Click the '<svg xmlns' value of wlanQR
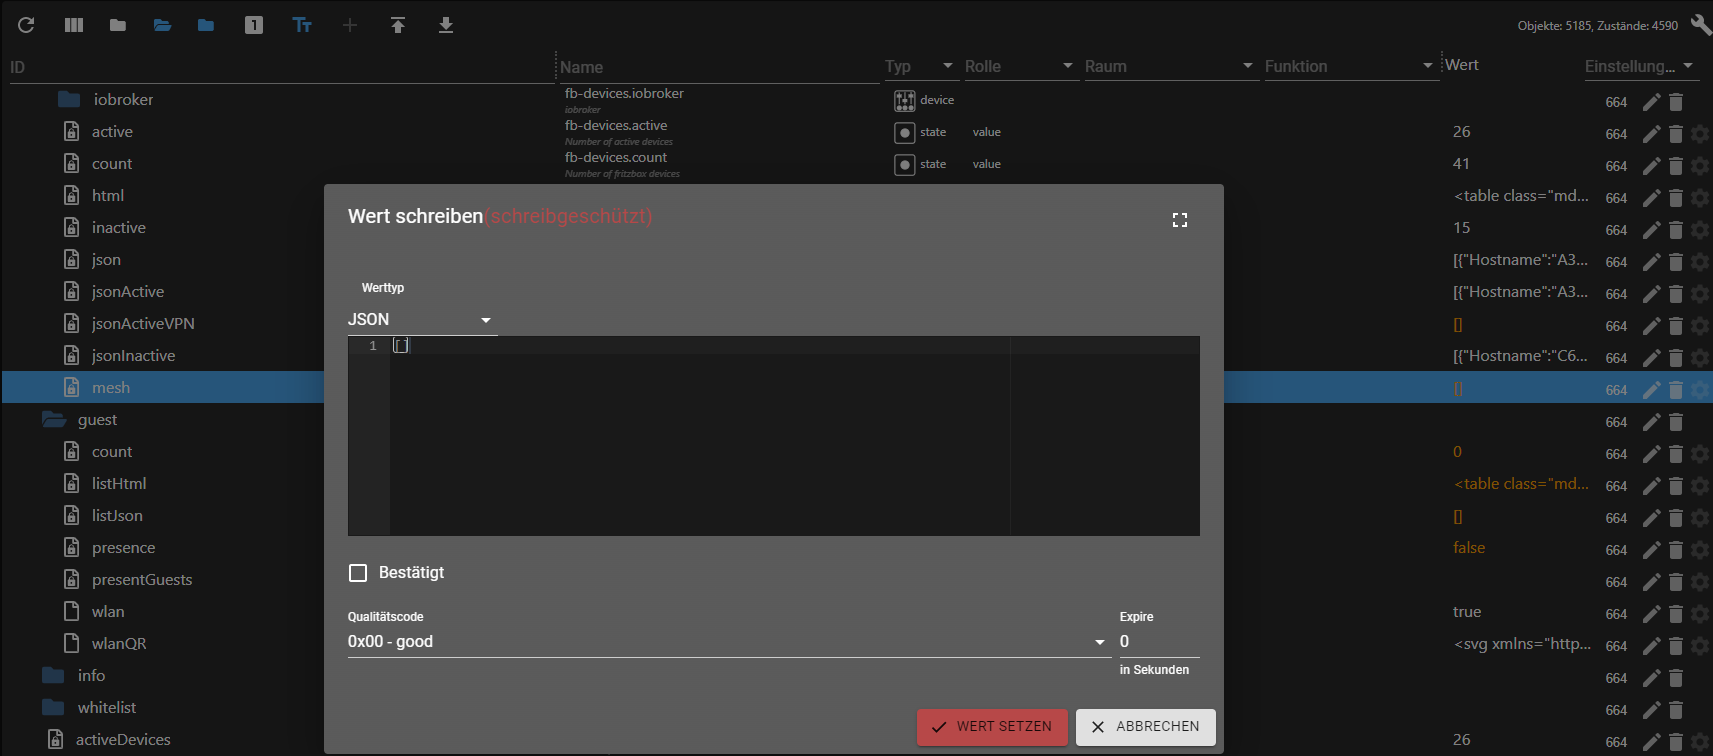The image size is (1713, 756). tap(1522, 644)
